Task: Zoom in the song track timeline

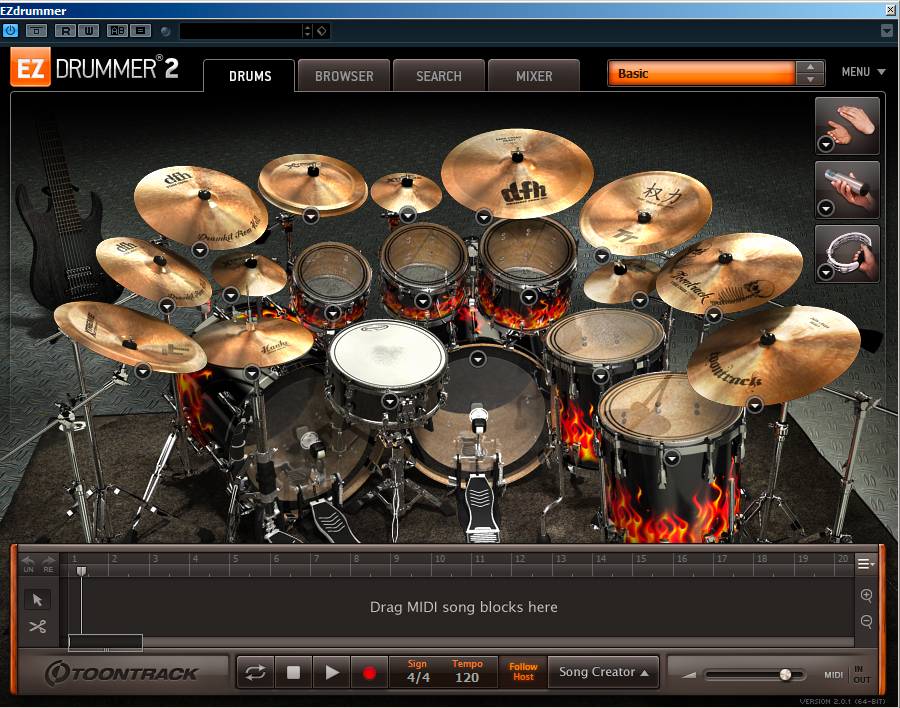Action: pyautogui.click(x=867, y=595)
